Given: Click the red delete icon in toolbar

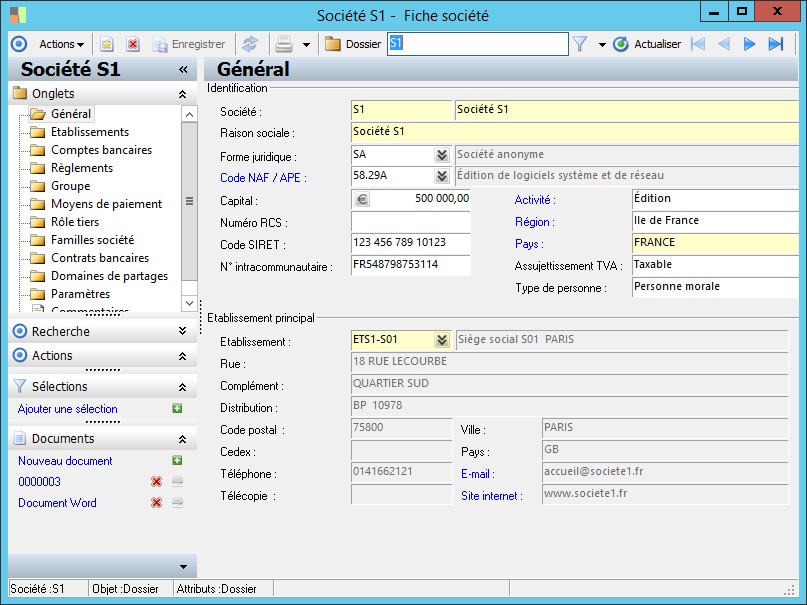Looking at the screenshot, I should [132, 44].
